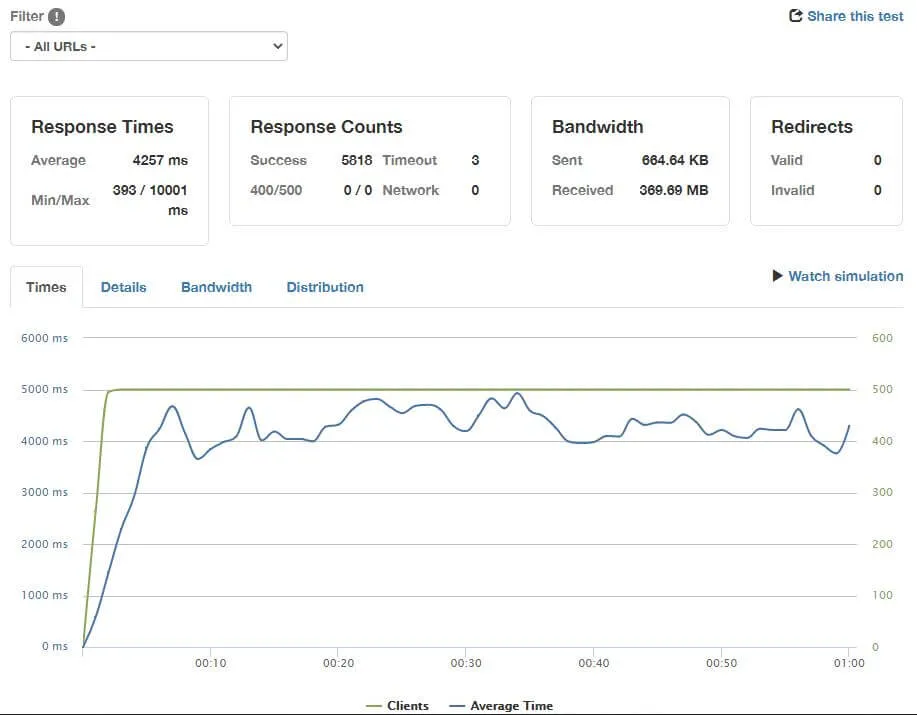Click the play triangle icon for simulation
Image resolution: width=917 pixels, height=715 pixels.
tap(777, 275)
